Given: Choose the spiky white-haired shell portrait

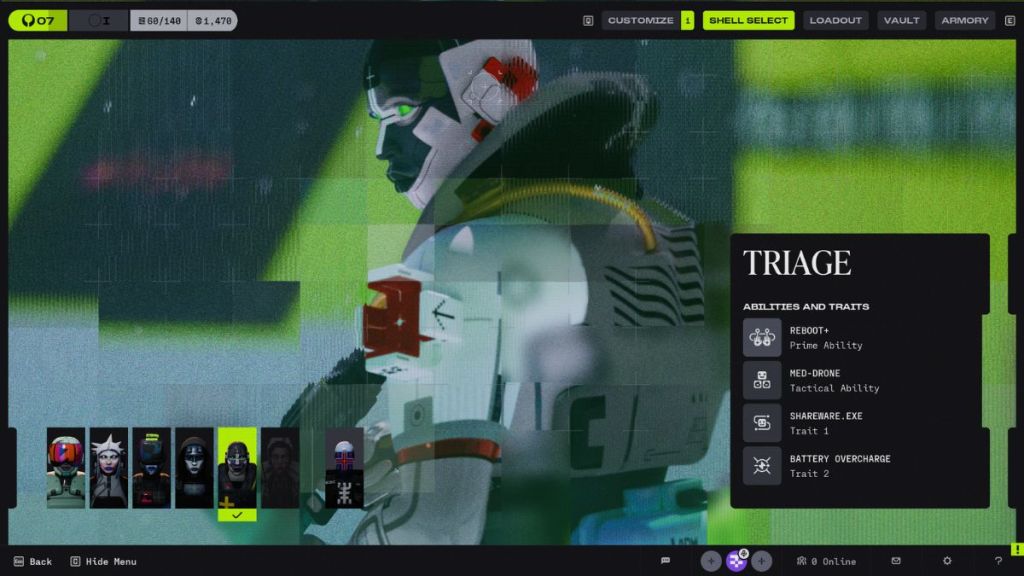Looking at the screenshot, I should click(x=109, y=468).
